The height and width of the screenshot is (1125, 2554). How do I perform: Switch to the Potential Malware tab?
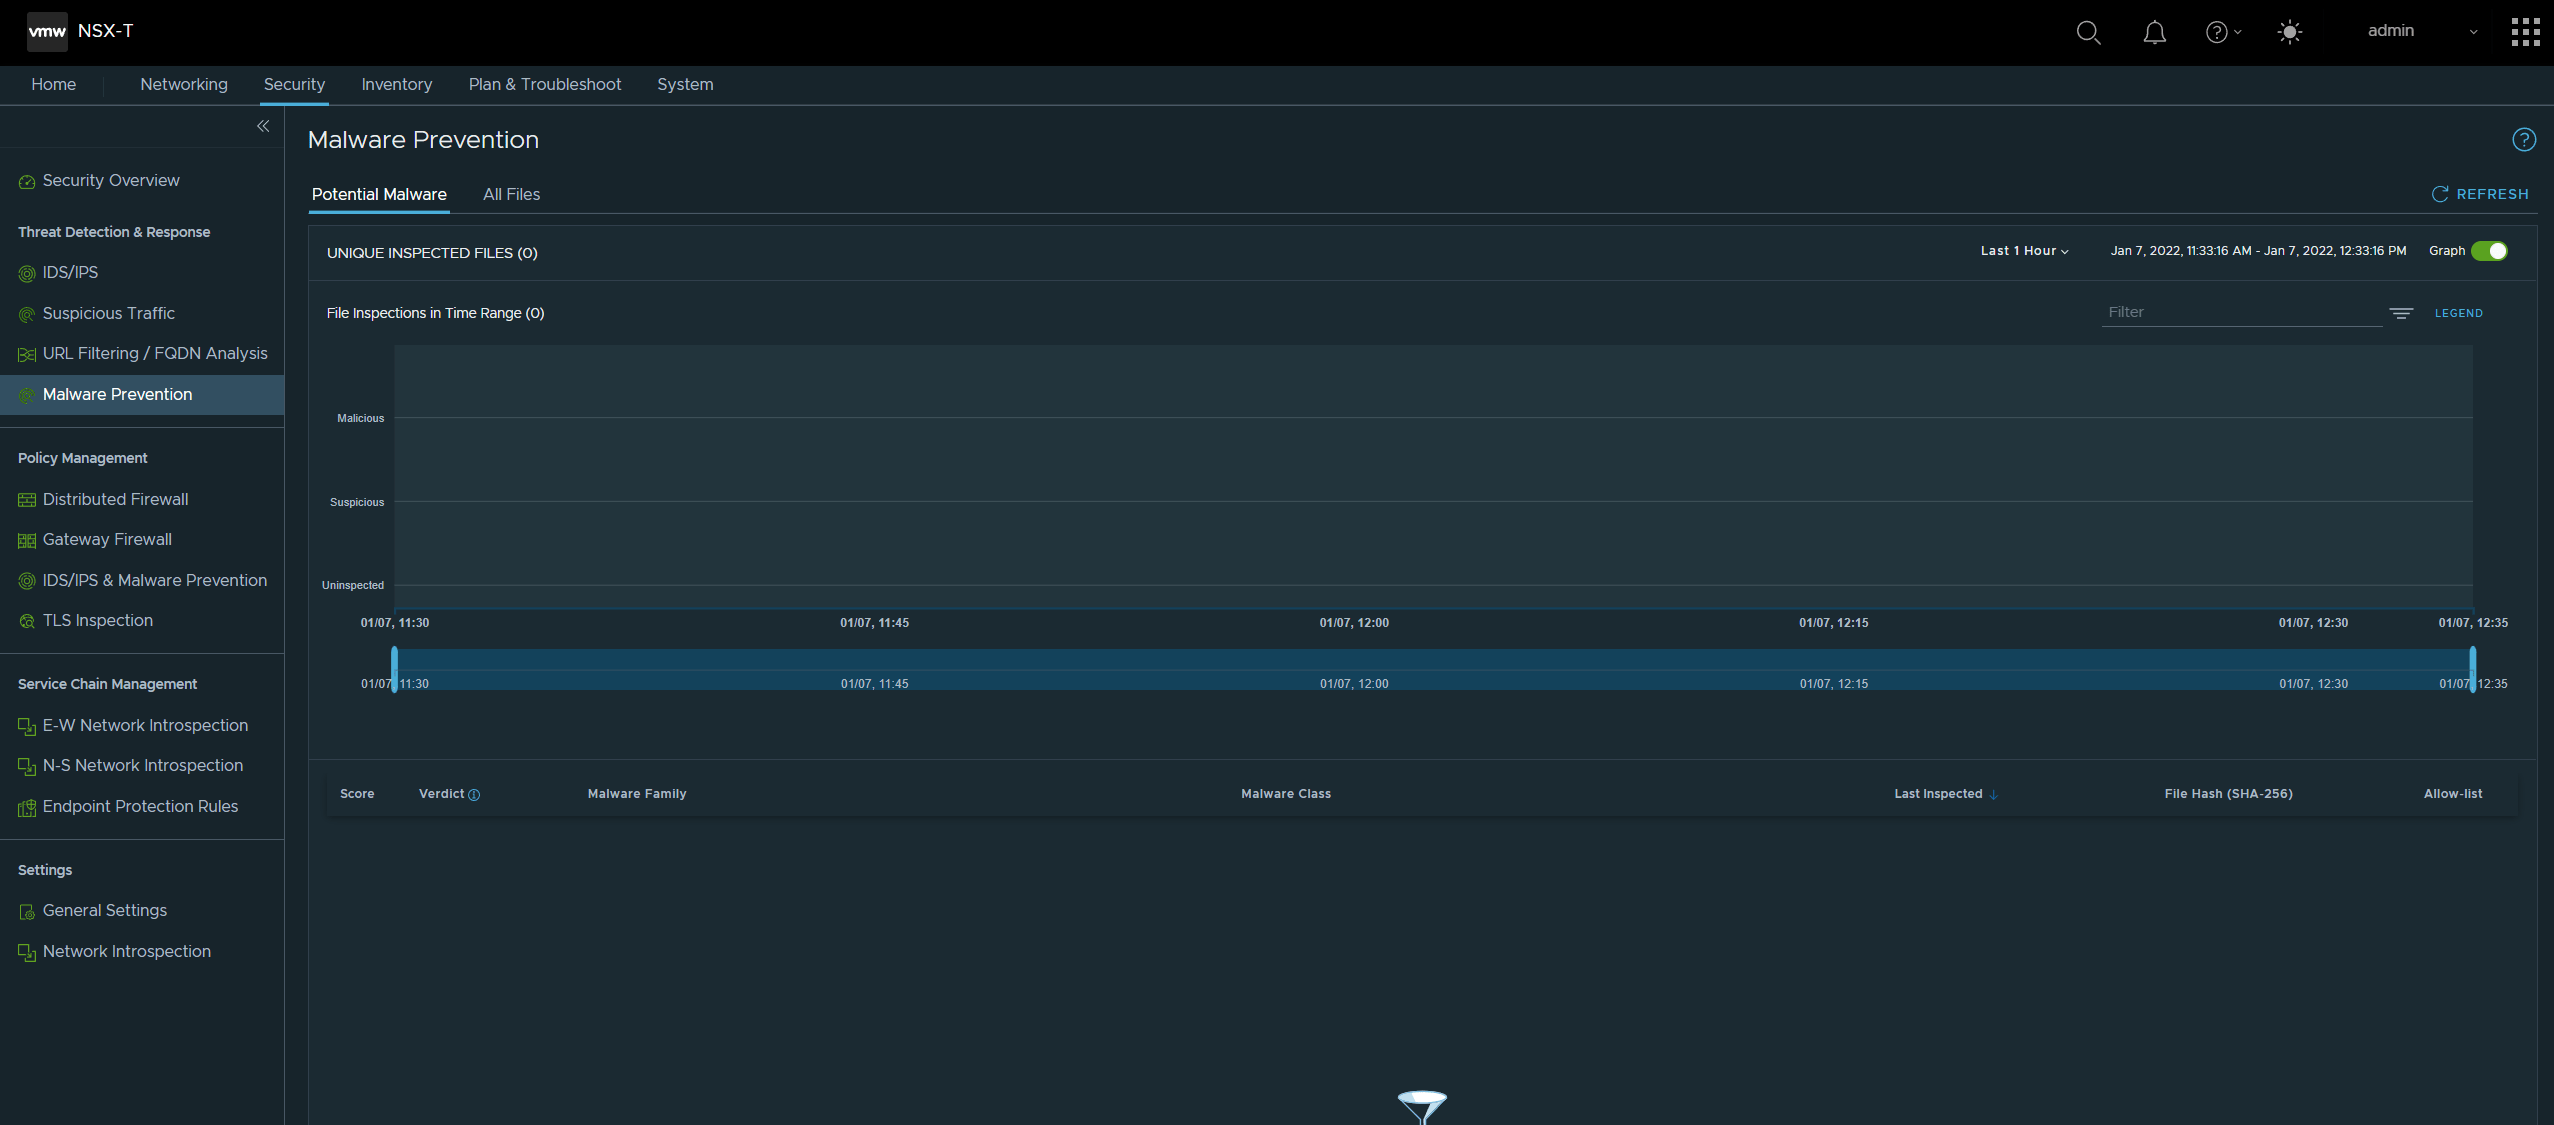pyautogui.click(x=379, y=194)
